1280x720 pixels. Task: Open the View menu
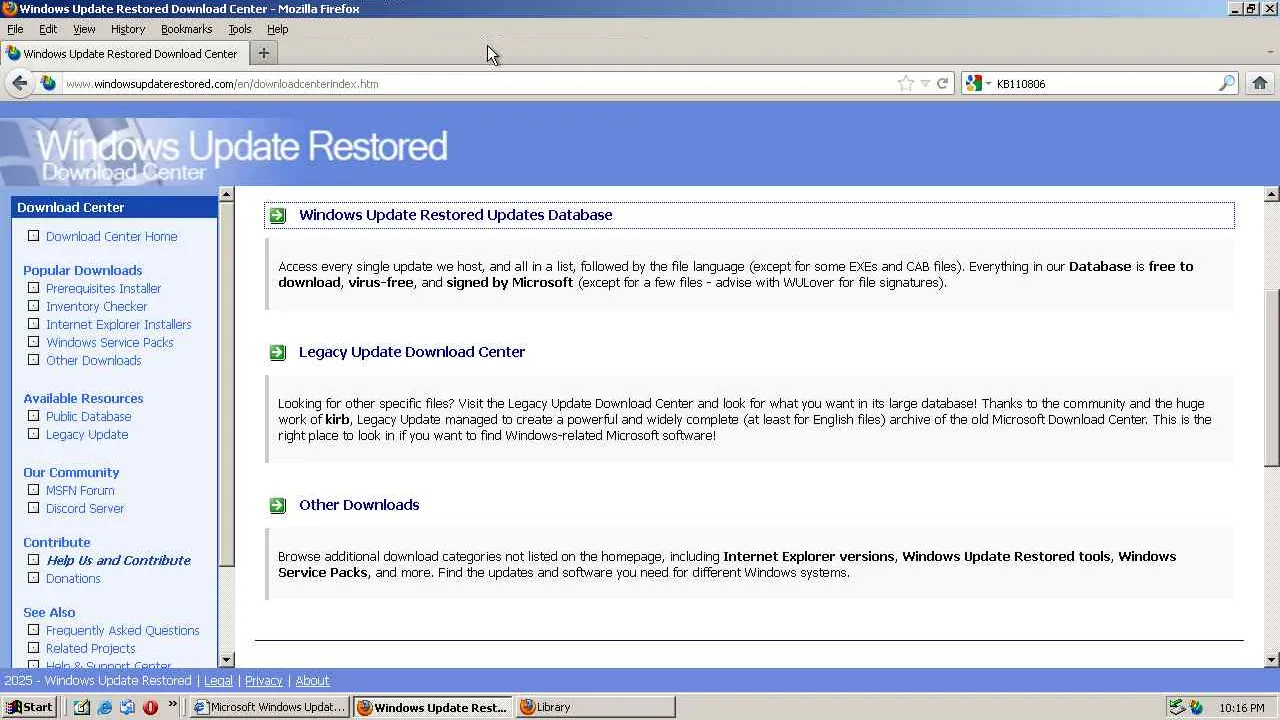pyautogui.click(x=84, y=30)
